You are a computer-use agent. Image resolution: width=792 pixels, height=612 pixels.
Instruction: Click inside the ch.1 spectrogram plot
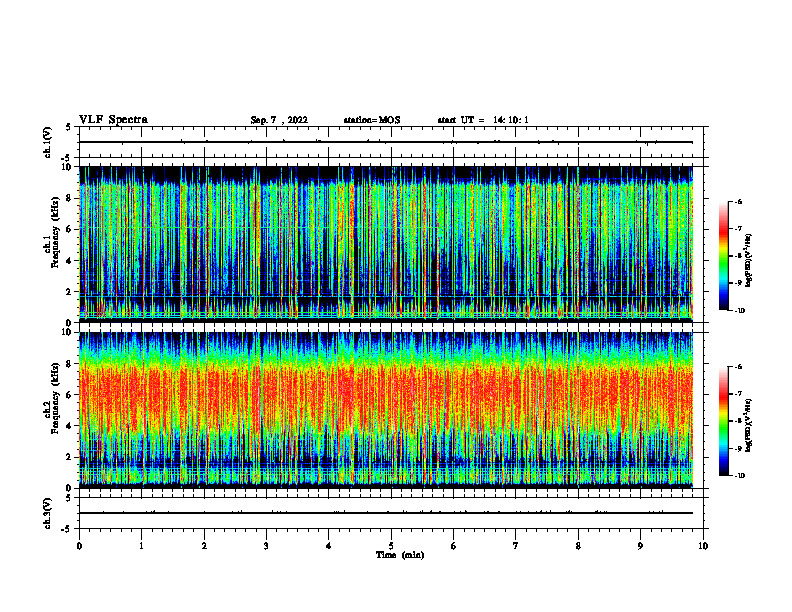386,244
